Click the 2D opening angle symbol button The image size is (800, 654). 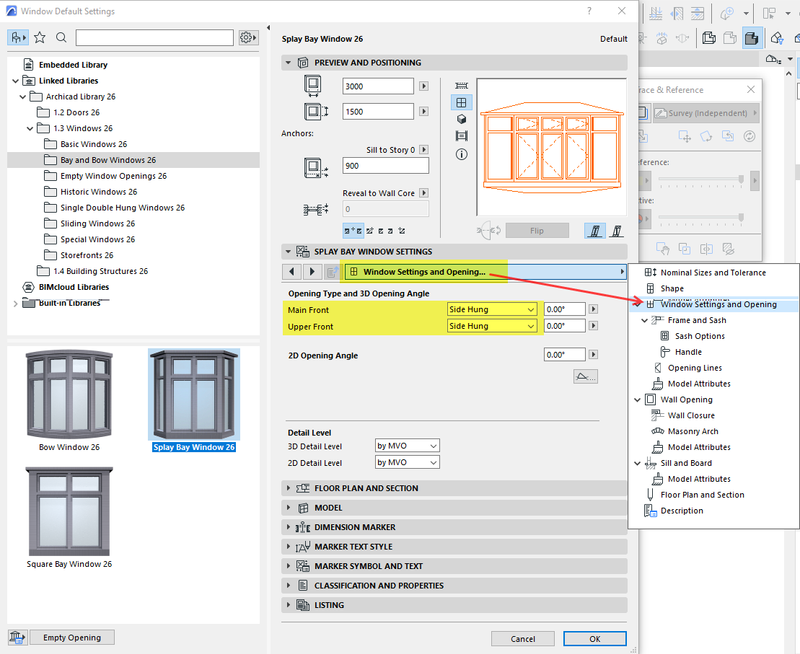(x=585, y=376)
